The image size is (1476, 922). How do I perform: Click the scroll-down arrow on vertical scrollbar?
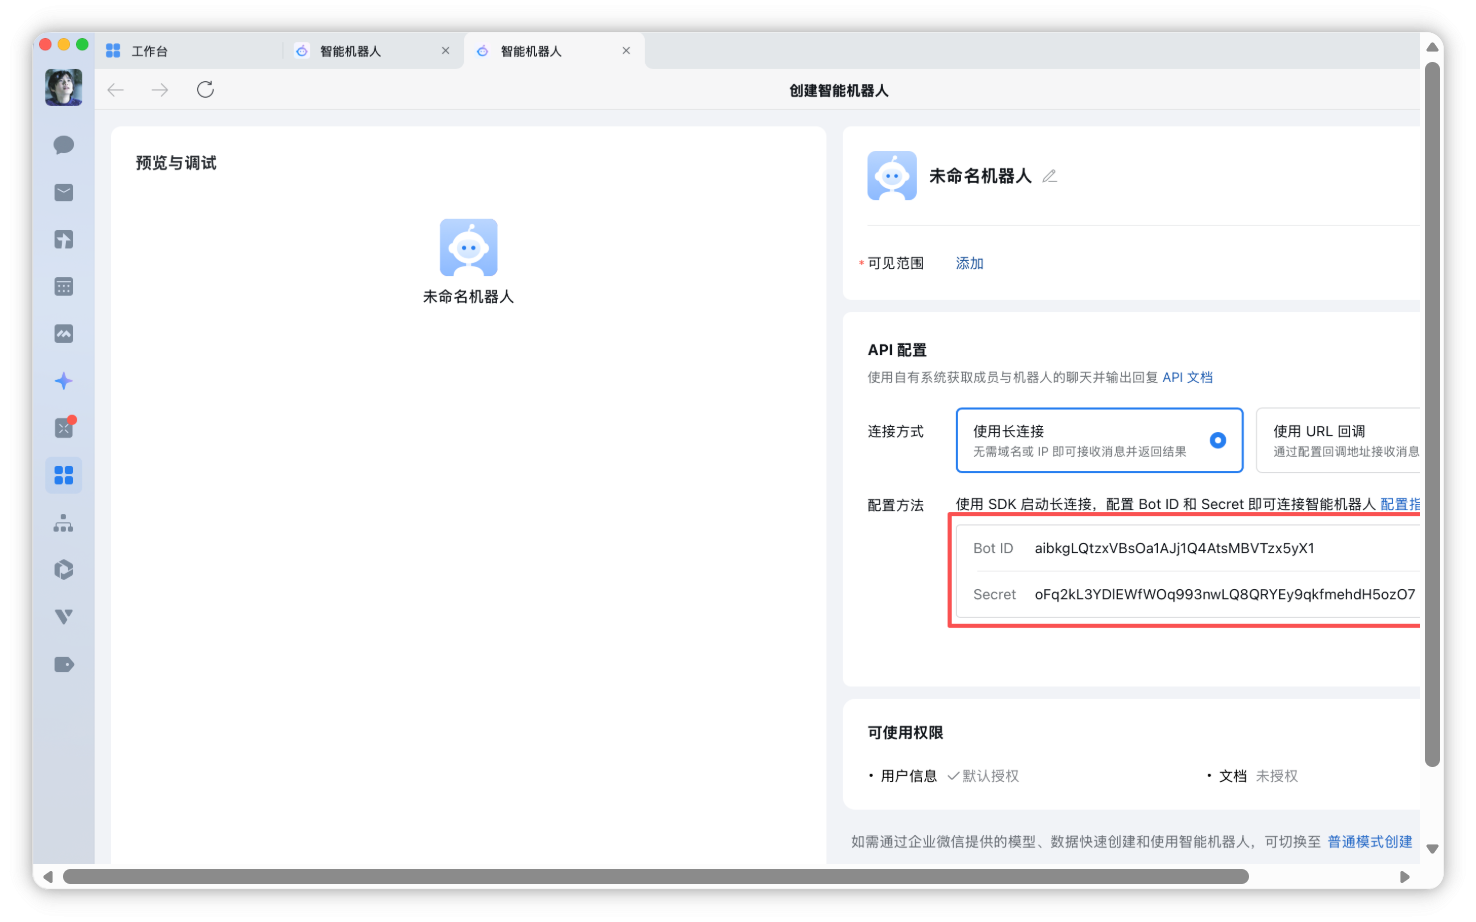pyautogui.click(x=1432, y=849)
